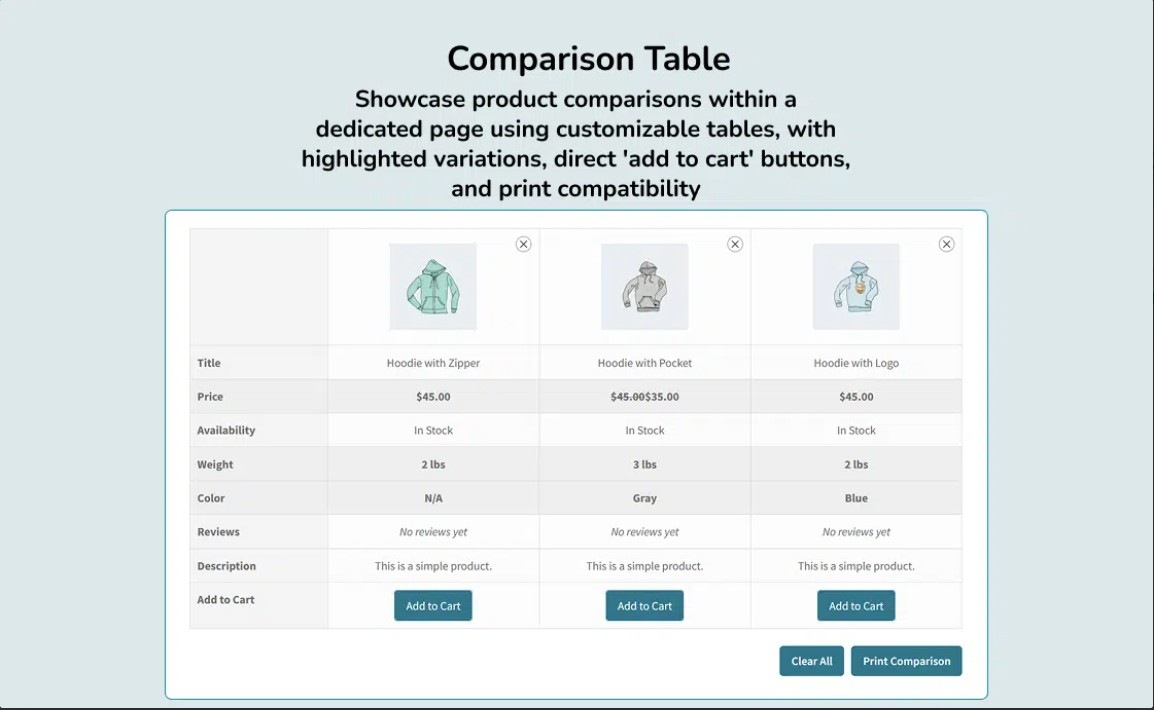The image size is (1154, 710).
Task: Click the Add to Cart row label
Action: [225, 600]
